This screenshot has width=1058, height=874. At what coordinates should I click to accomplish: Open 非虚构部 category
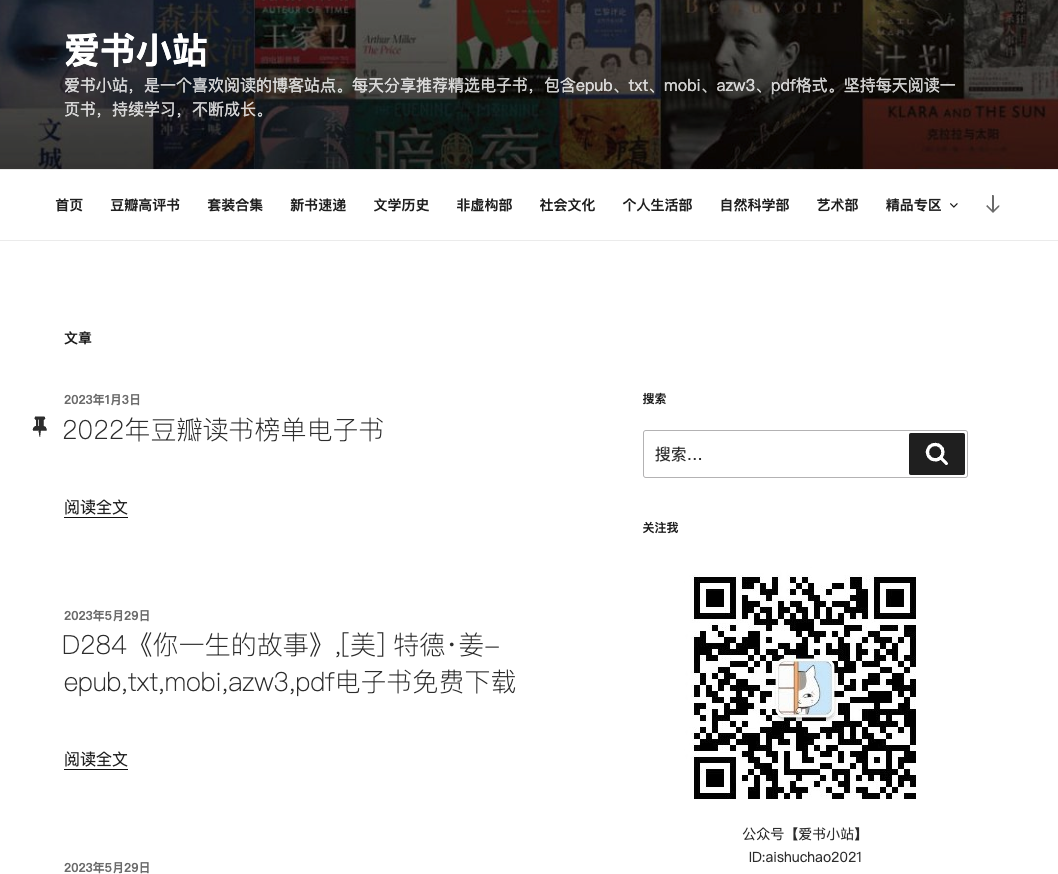tap(484, 205)
